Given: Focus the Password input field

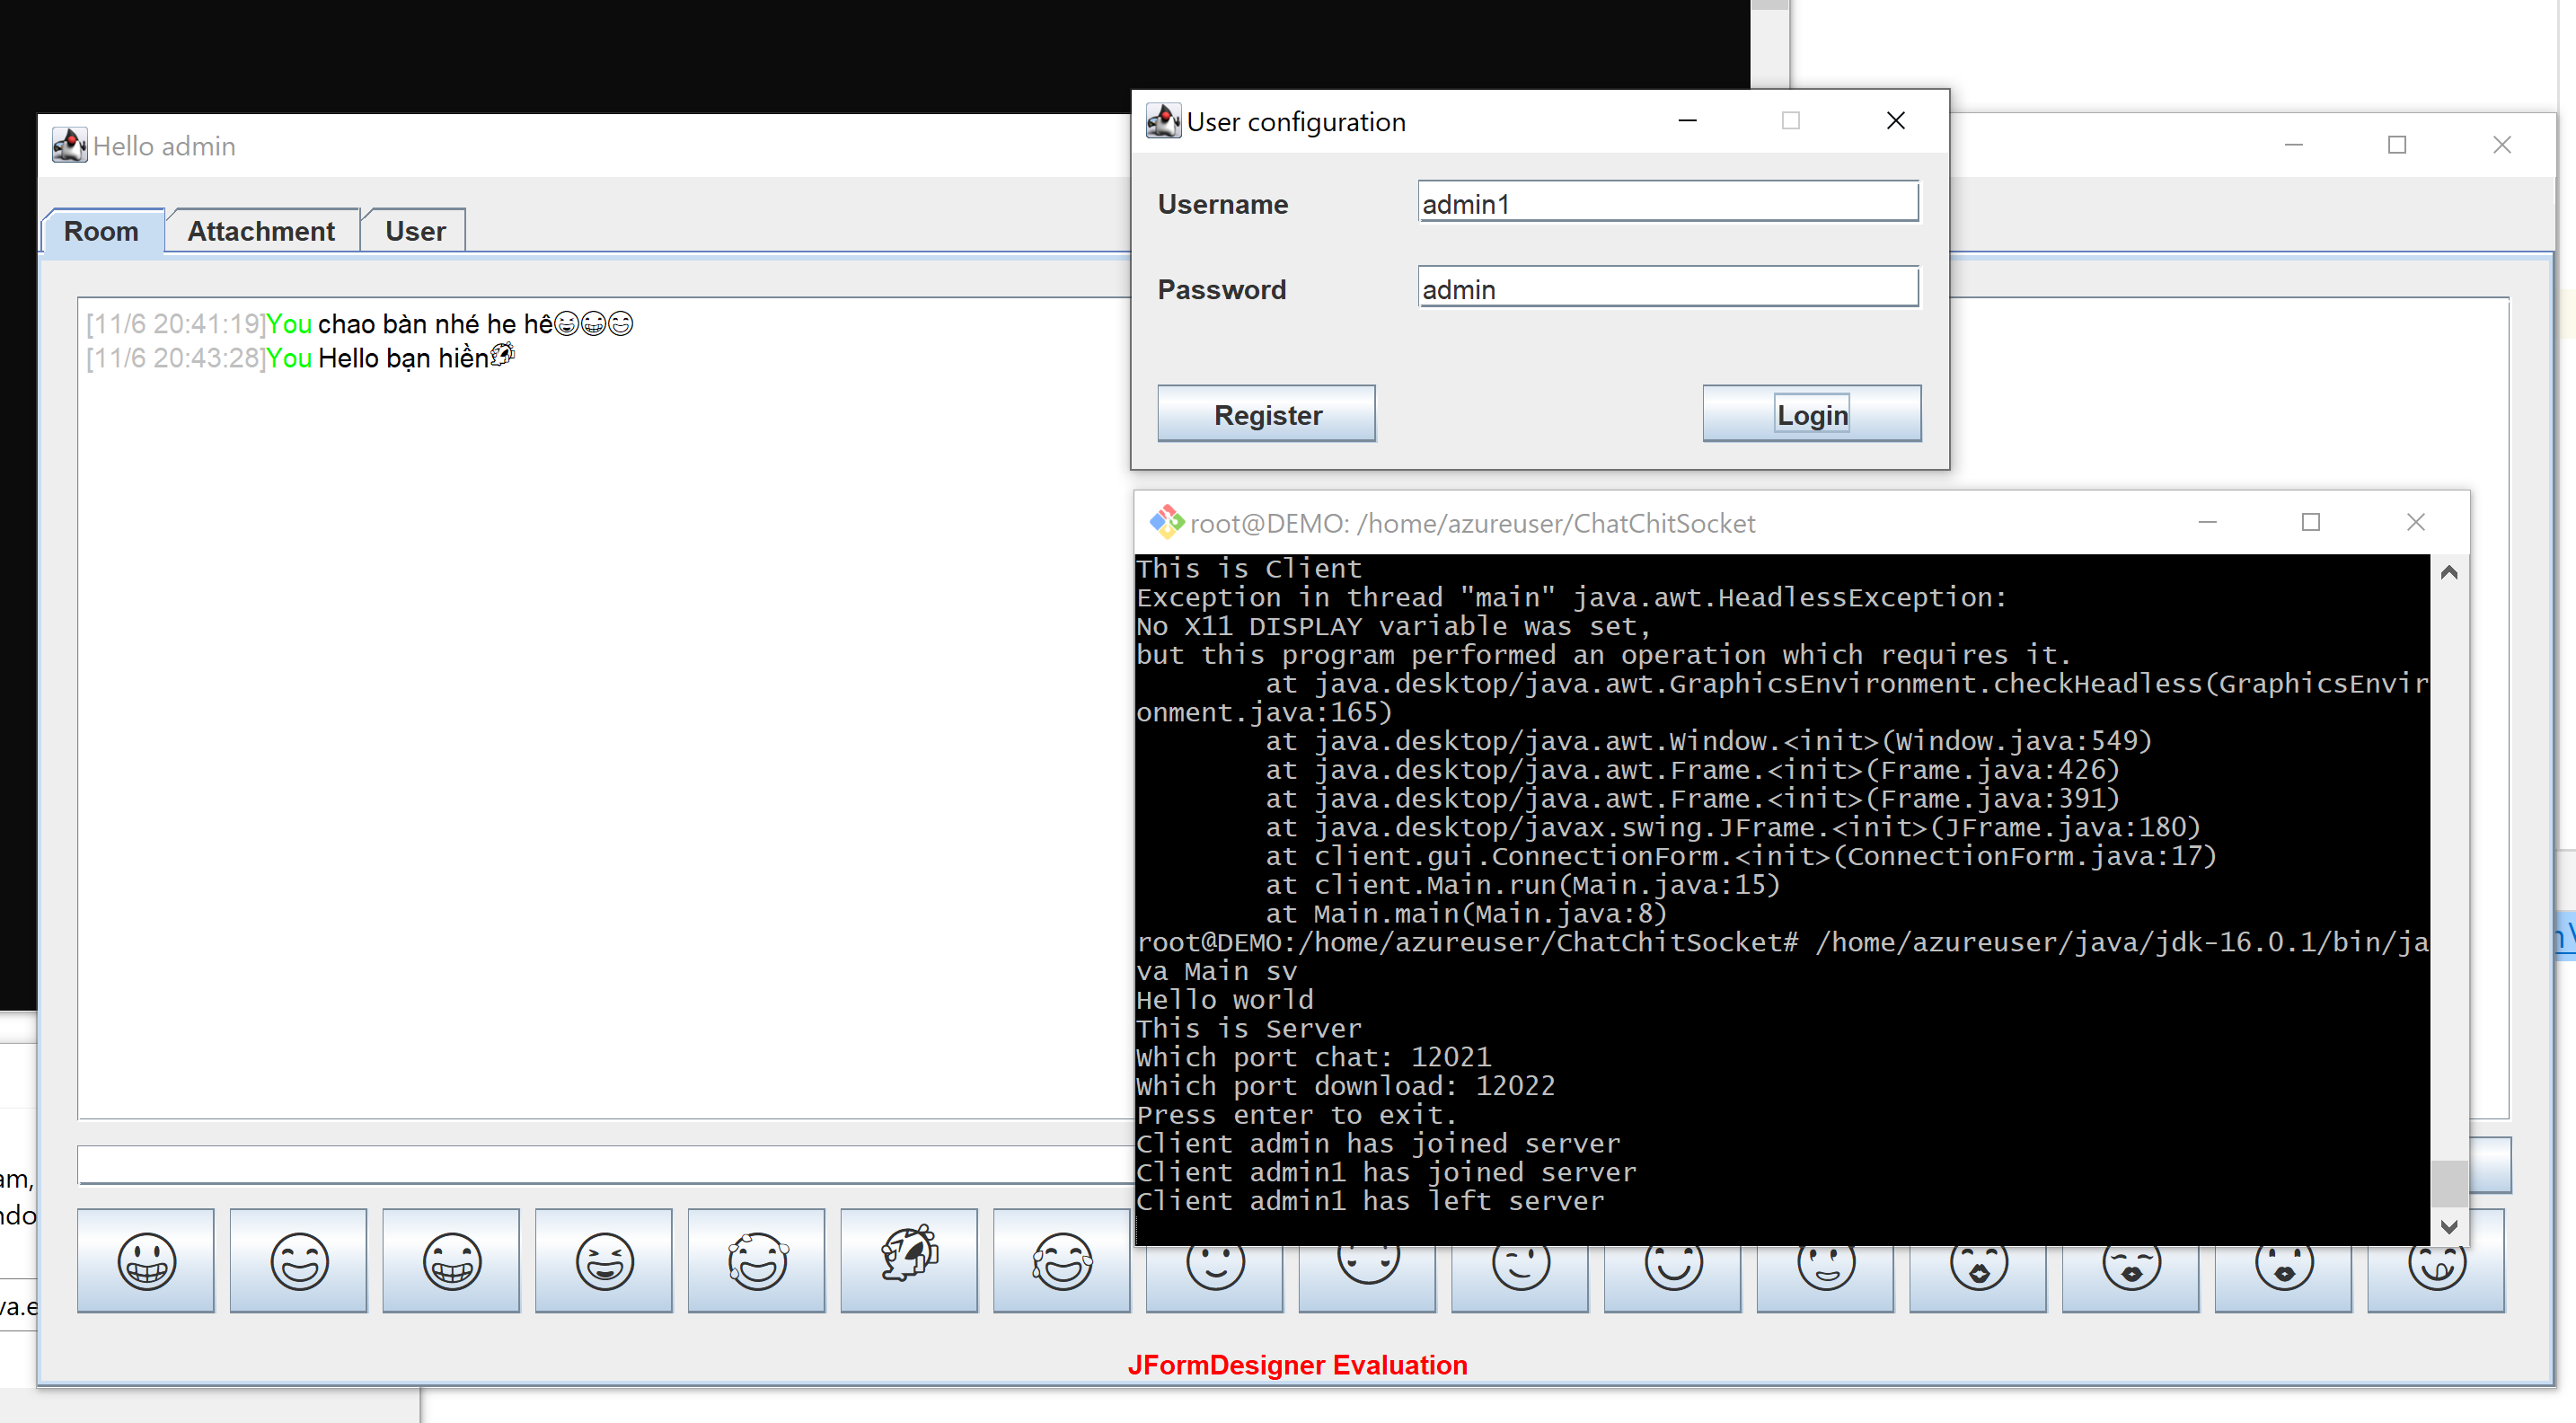Looking at the screenshot, I should pos(1666,289).
